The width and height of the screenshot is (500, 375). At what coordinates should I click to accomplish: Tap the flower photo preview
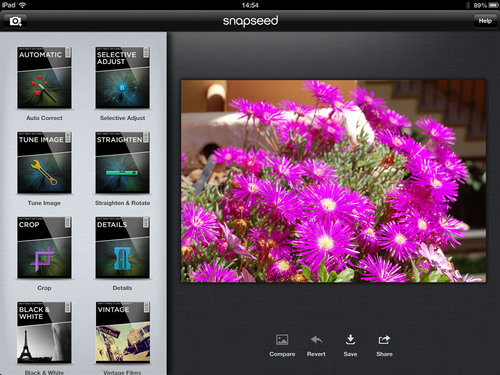coord(333,181)
